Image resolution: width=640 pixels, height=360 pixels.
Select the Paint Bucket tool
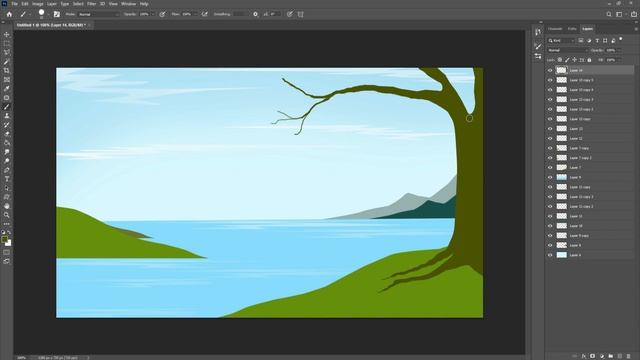7,143
